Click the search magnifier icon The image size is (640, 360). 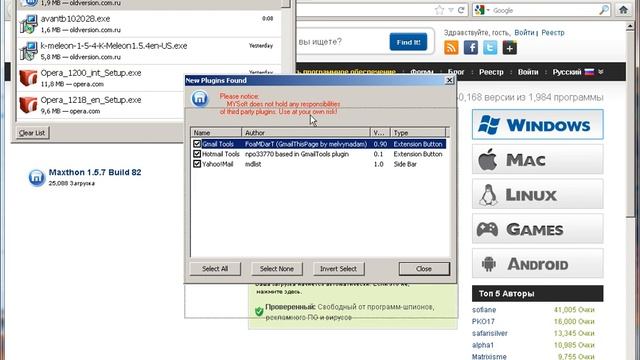point(604,10)
